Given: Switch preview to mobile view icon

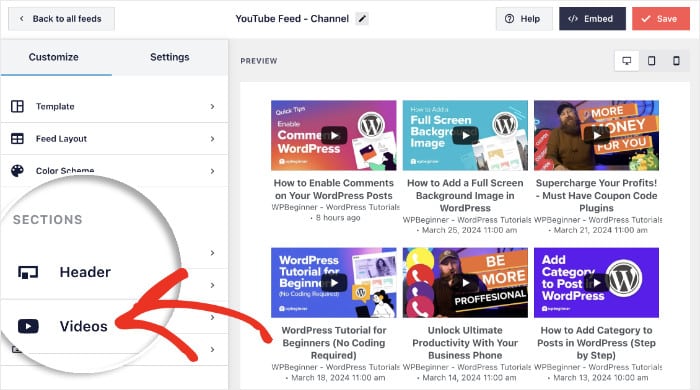Looking at the screenshot, I should [x=676, y=61].
